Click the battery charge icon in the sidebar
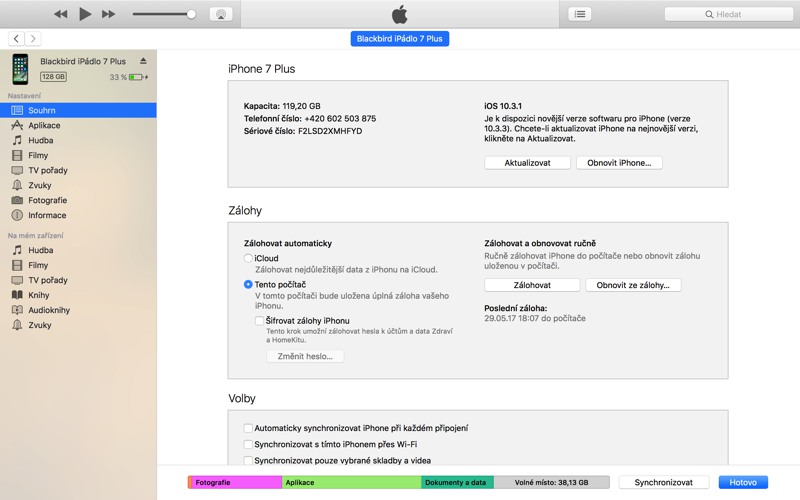This screenshot has height=500, width=800. click(x=138, y=77)
